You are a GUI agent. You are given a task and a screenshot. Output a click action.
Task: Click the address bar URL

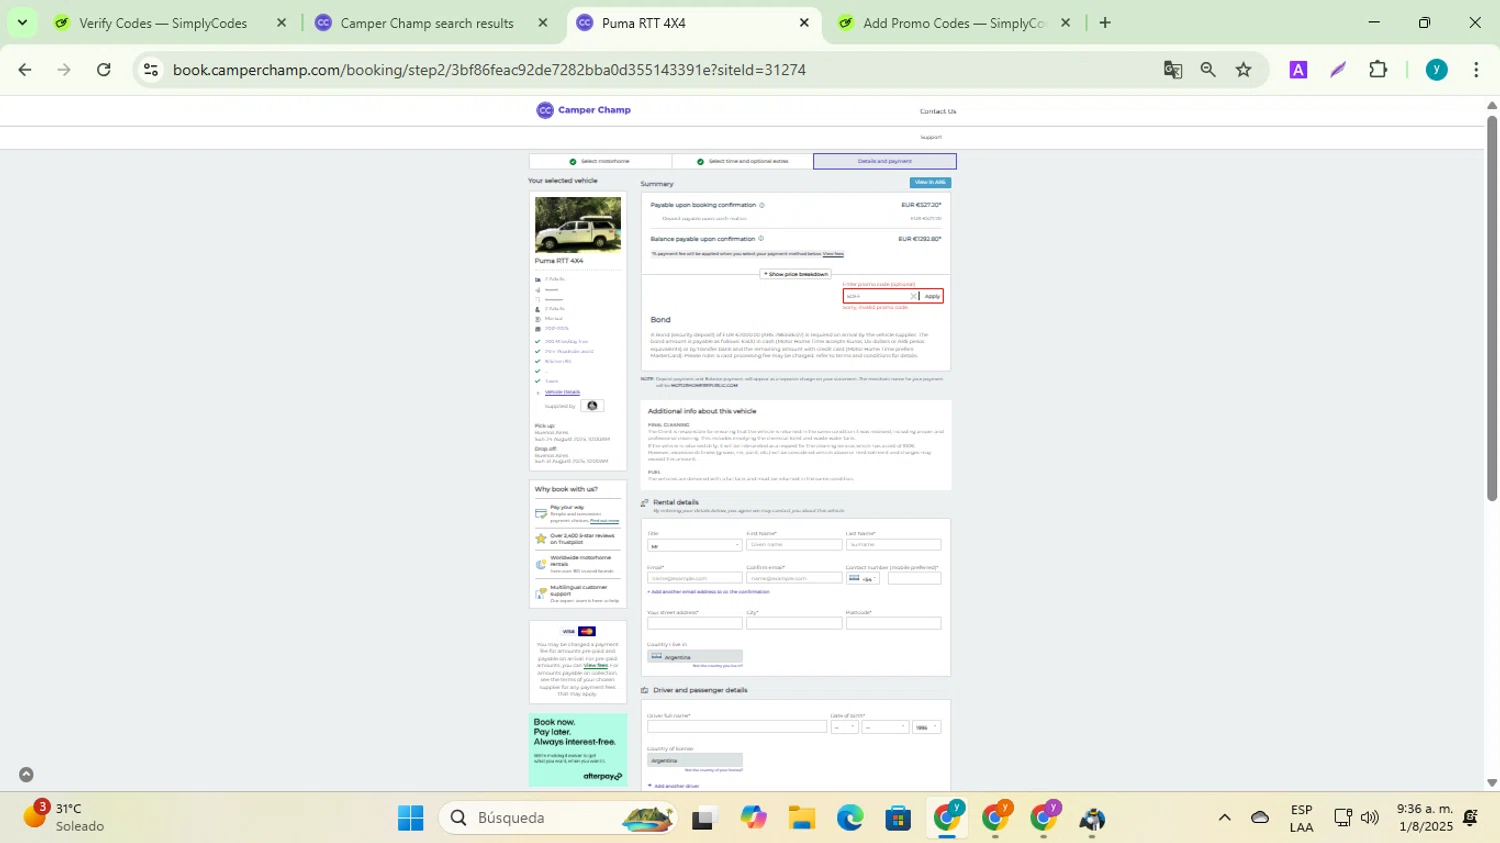click(489, 70)
